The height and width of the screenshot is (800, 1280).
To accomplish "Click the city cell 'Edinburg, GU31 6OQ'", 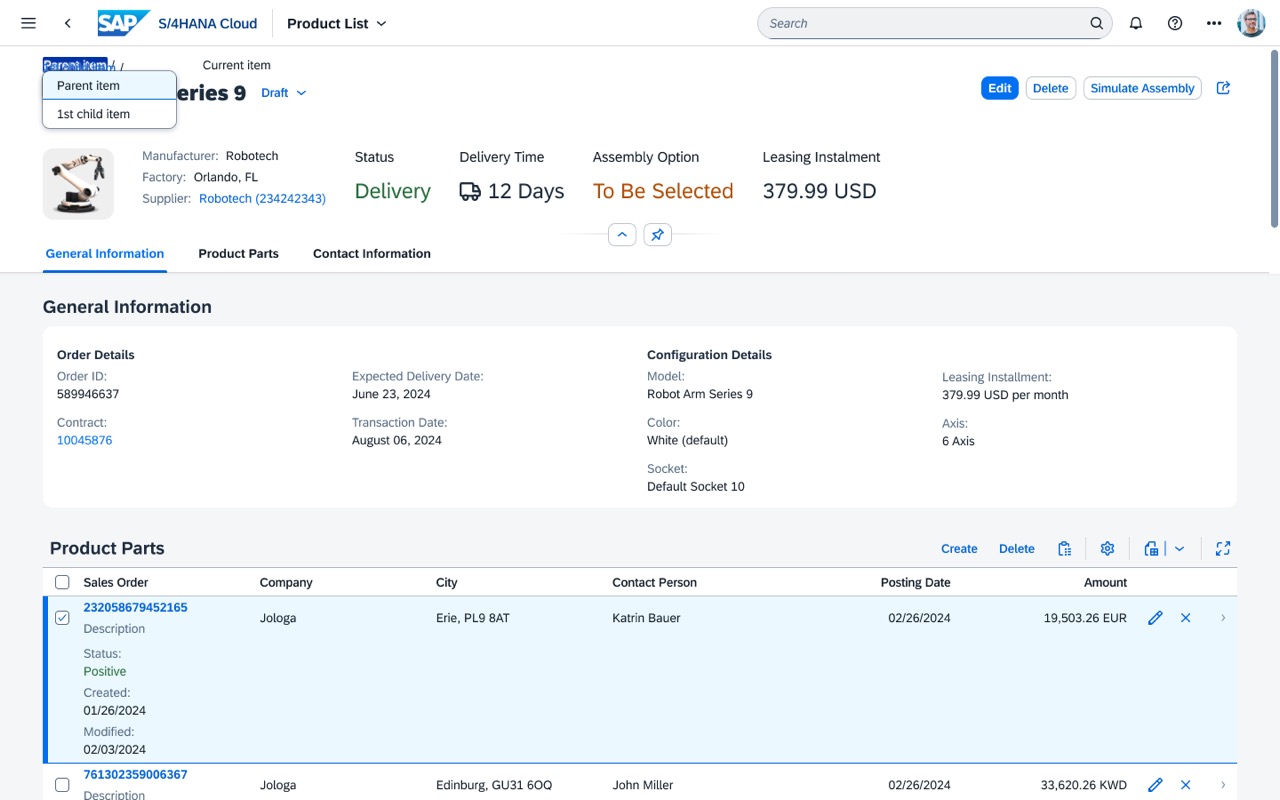I will [x=494, y=785].
